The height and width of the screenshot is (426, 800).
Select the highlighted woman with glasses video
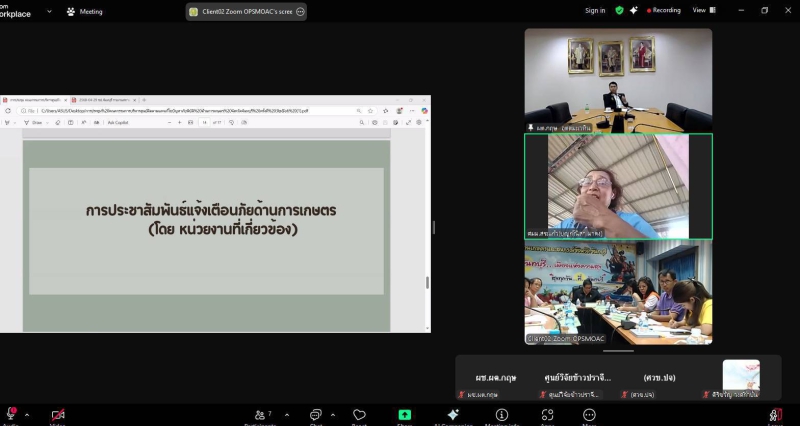618,187
